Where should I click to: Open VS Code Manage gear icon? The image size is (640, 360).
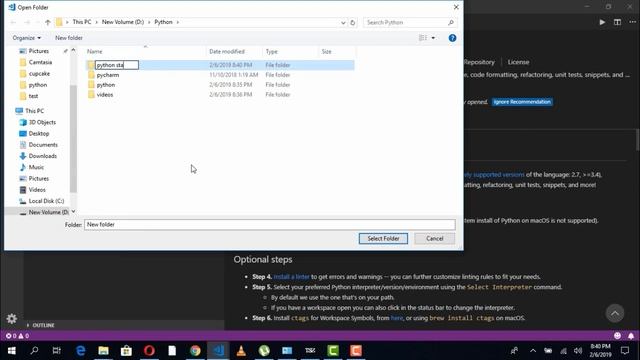click(x=12, y=318)
